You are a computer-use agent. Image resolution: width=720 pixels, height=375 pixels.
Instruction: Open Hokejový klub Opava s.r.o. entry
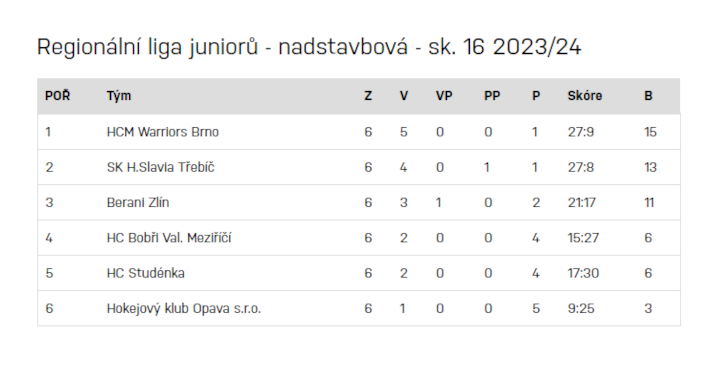184,308
